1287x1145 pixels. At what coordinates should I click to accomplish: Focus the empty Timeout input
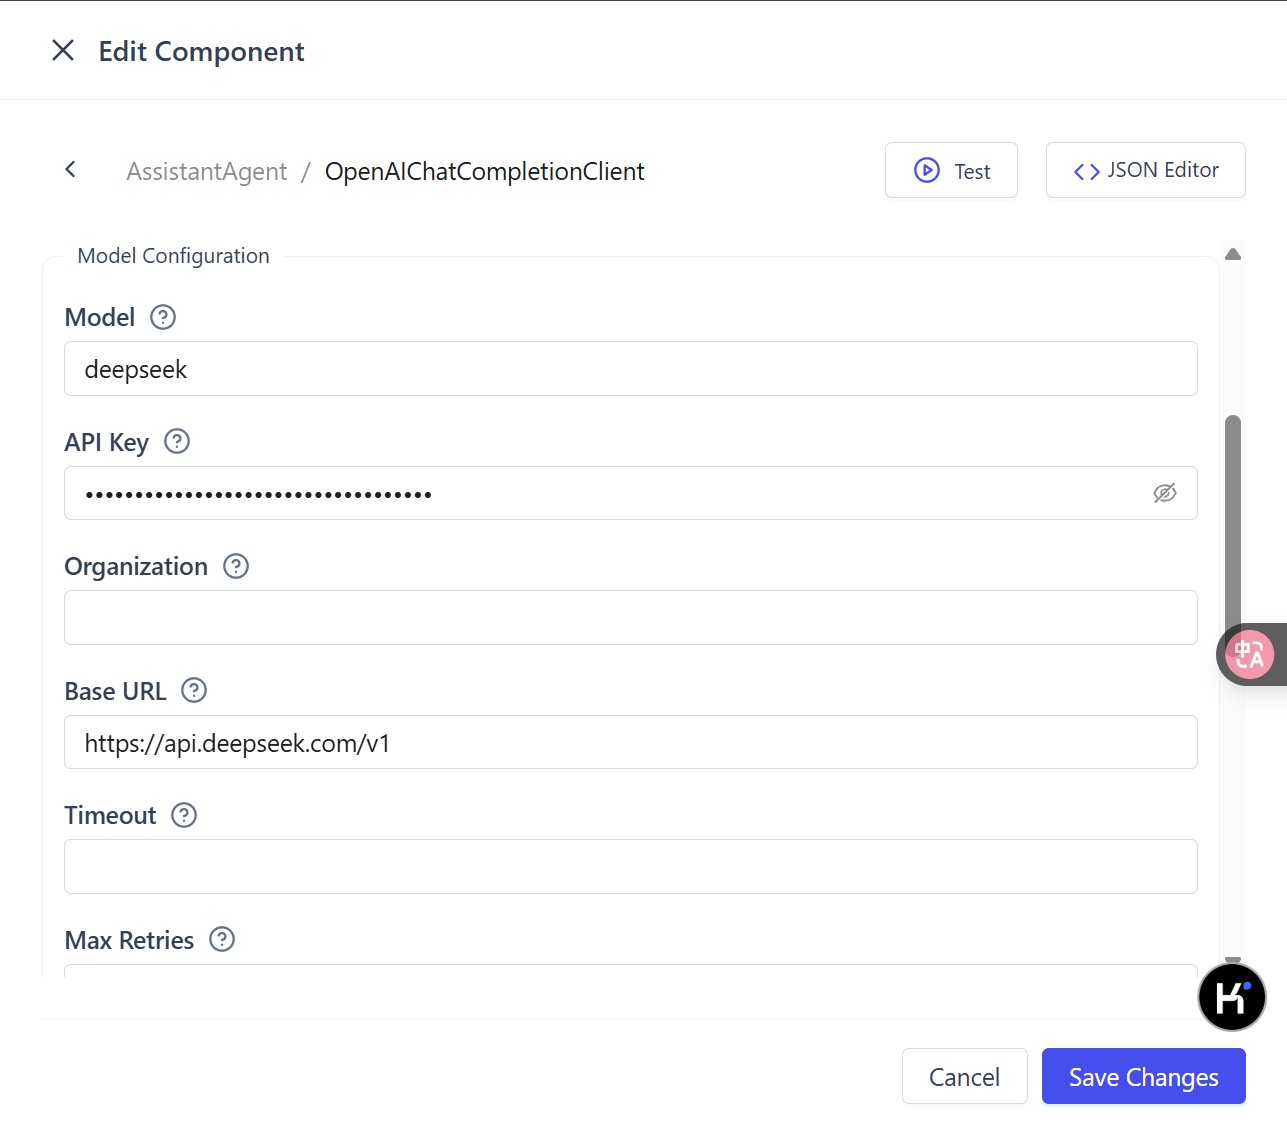(631, 866)
